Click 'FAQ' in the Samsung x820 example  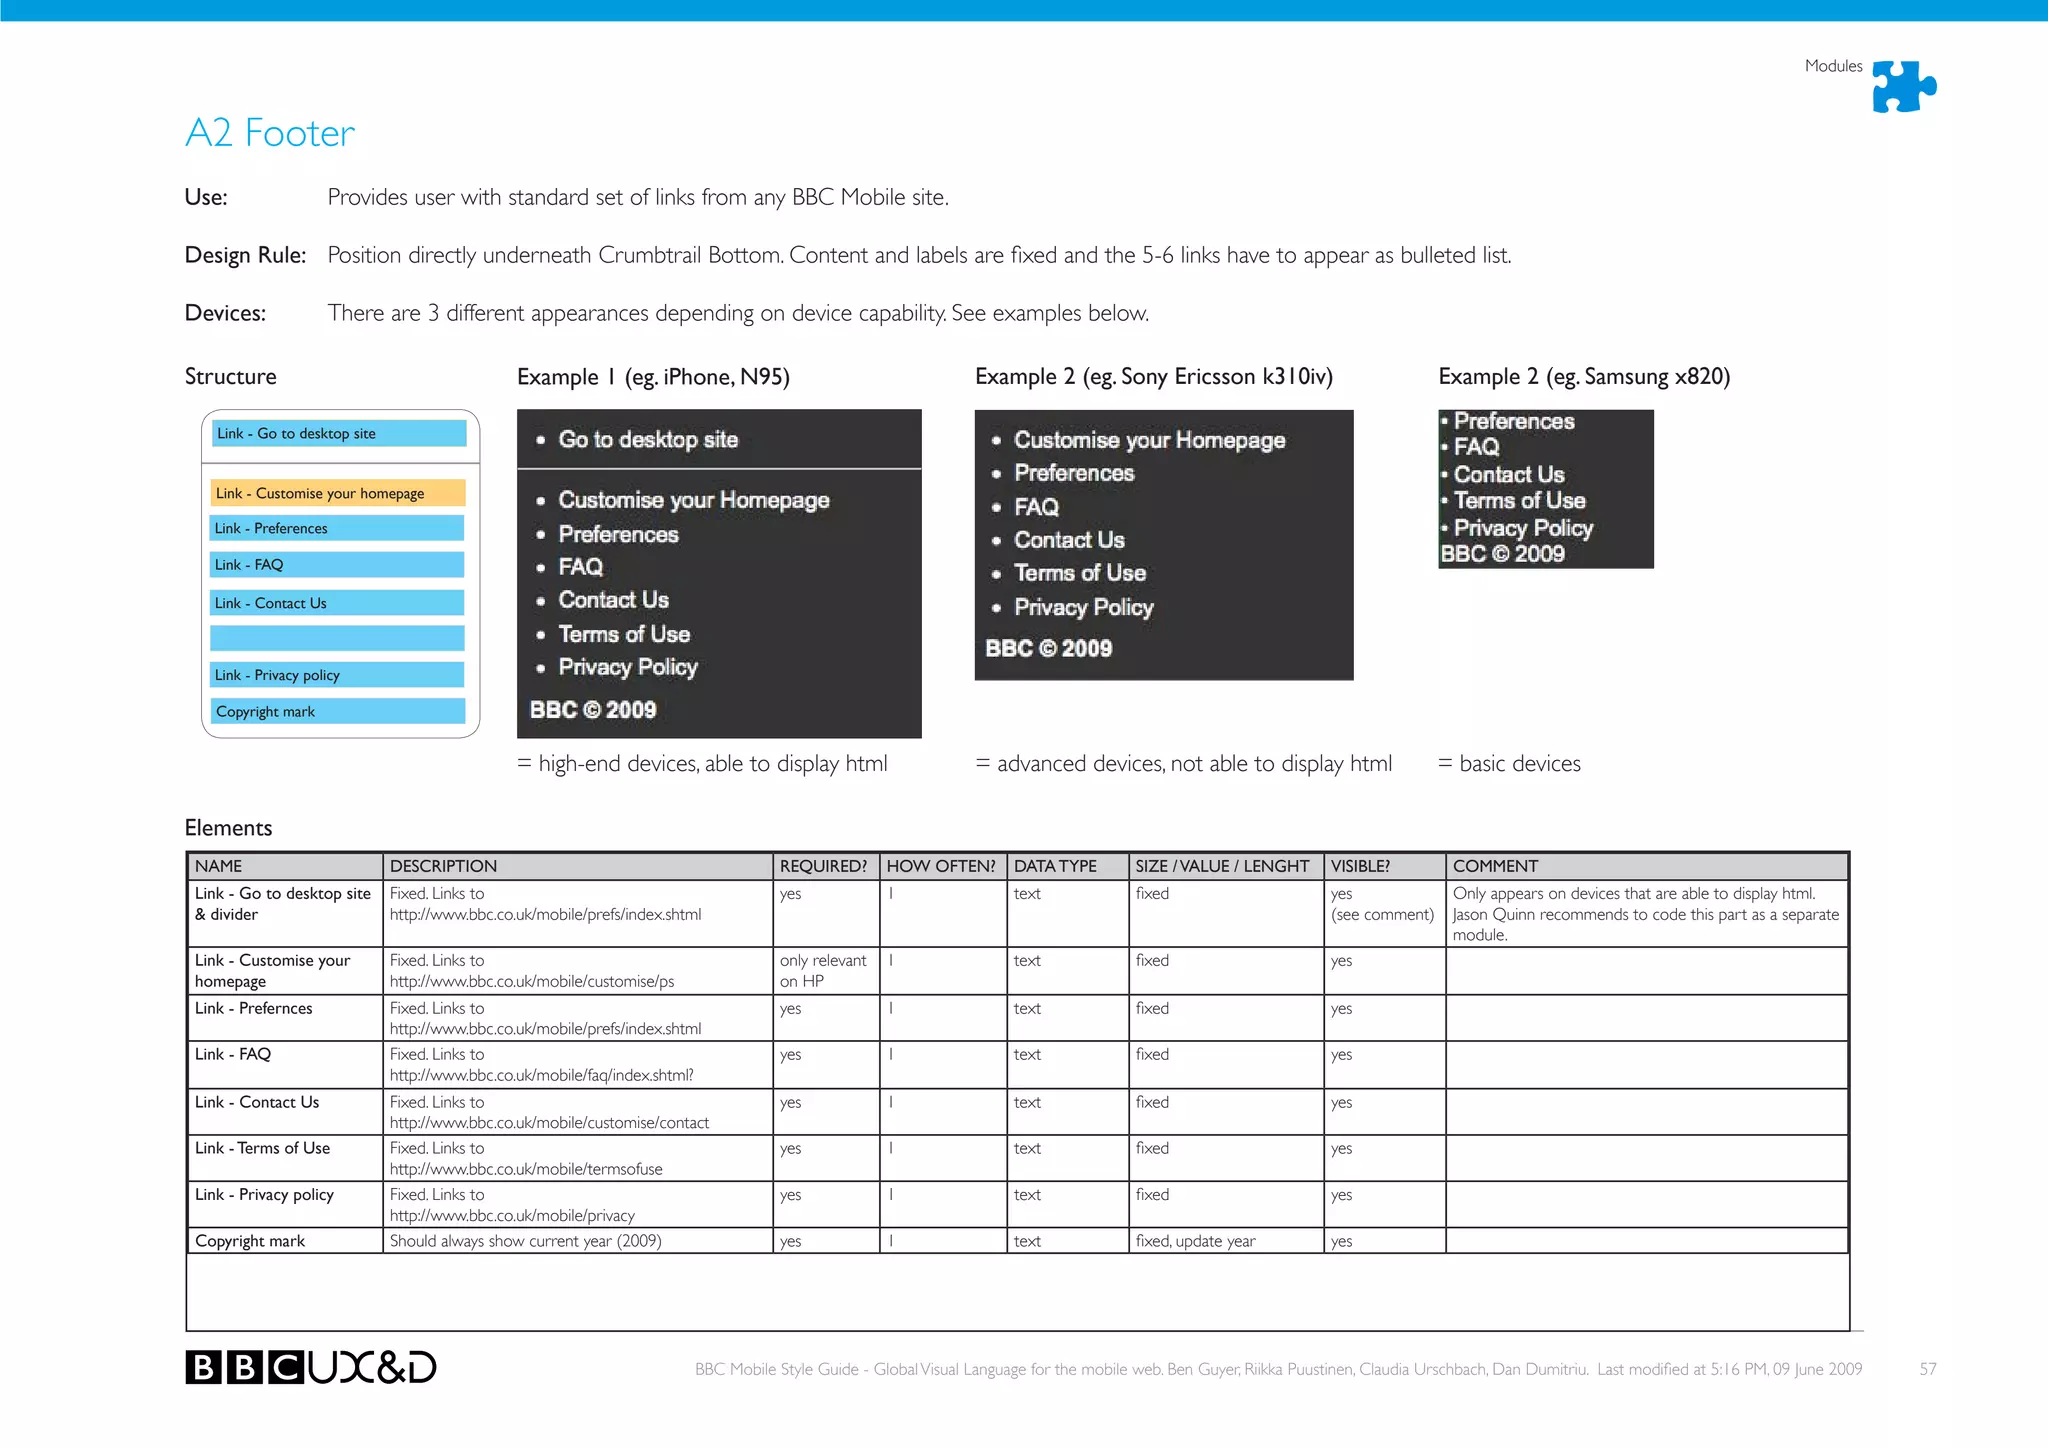(1476, 447)
